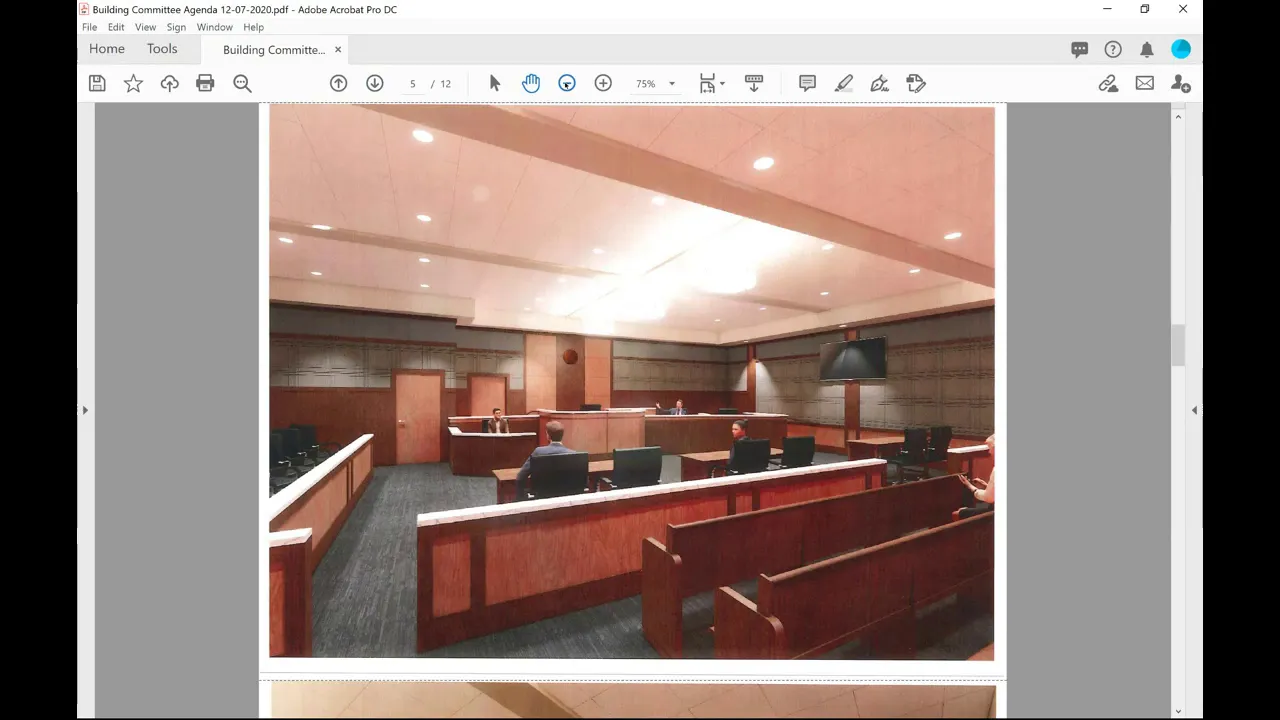Click scrollbar down arrow

click(1178, 711)
